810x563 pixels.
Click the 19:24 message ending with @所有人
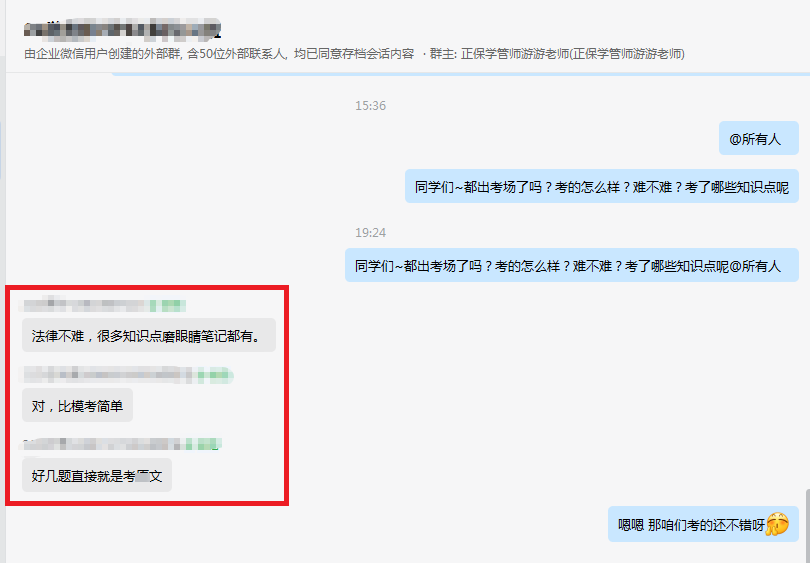coord(572,265)
